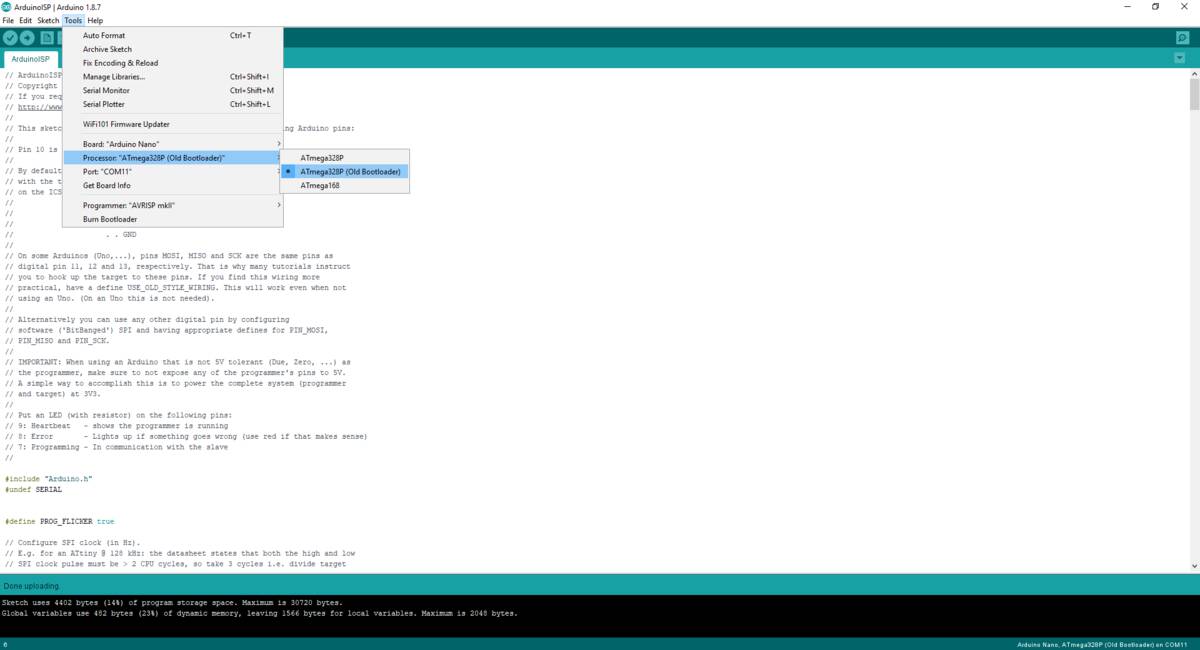Click the Upload arrow toolbar icon
The height and width of the screenshot is (650, 1200).
pyautogui.click(x=27, y=38)
